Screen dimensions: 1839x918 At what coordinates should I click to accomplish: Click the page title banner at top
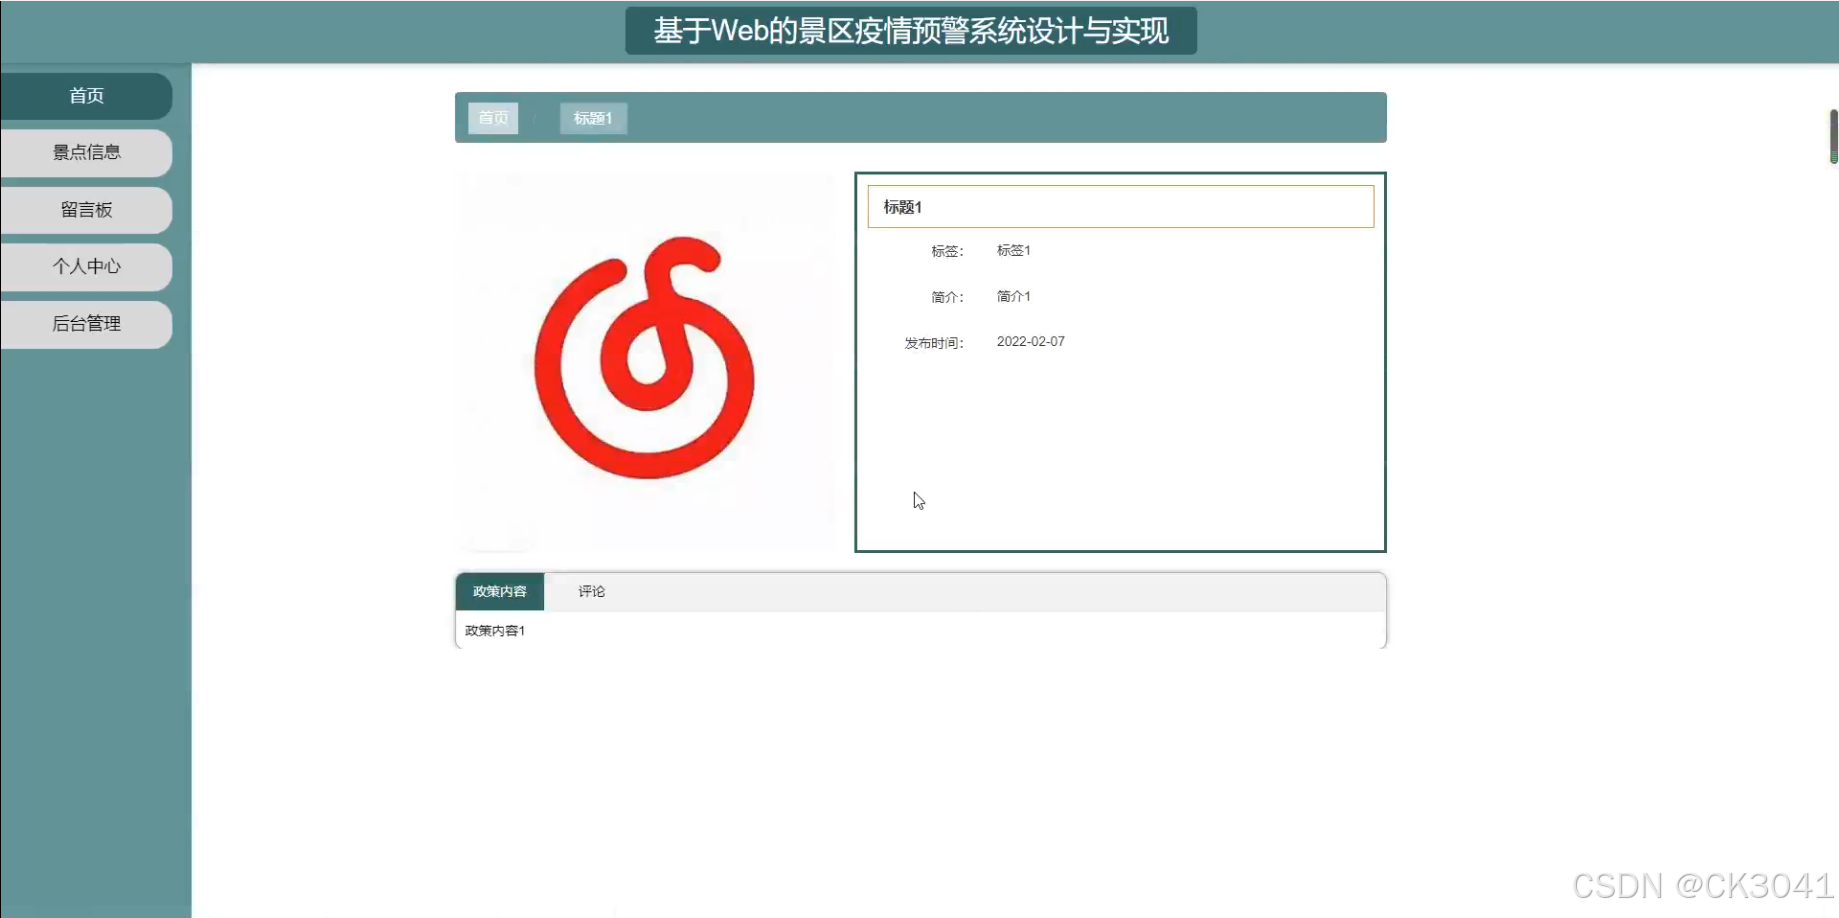pos(910,31)
